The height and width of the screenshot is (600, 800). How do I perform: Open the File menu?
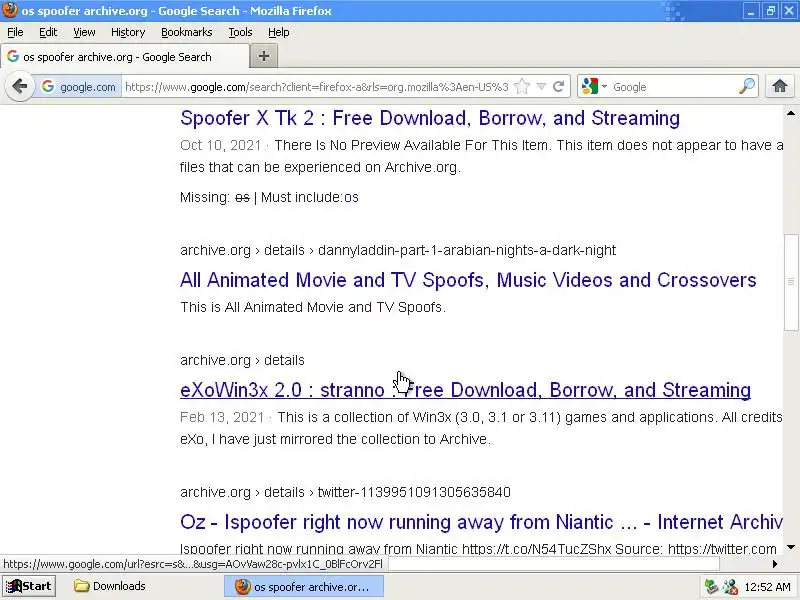[x=15, y=32]
